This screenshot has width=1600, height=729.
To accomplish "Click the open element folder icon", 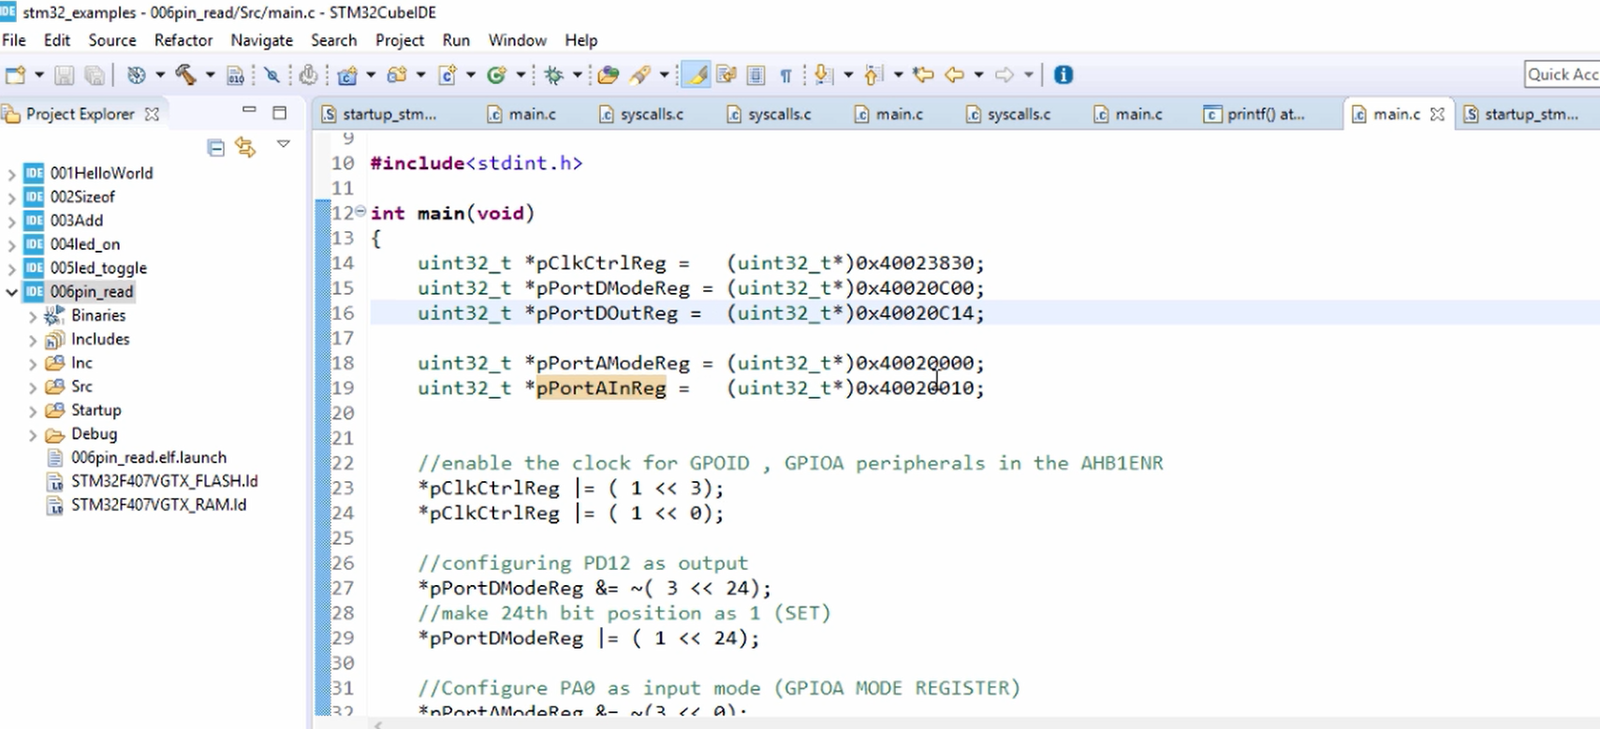I will [x=608, y=75].
